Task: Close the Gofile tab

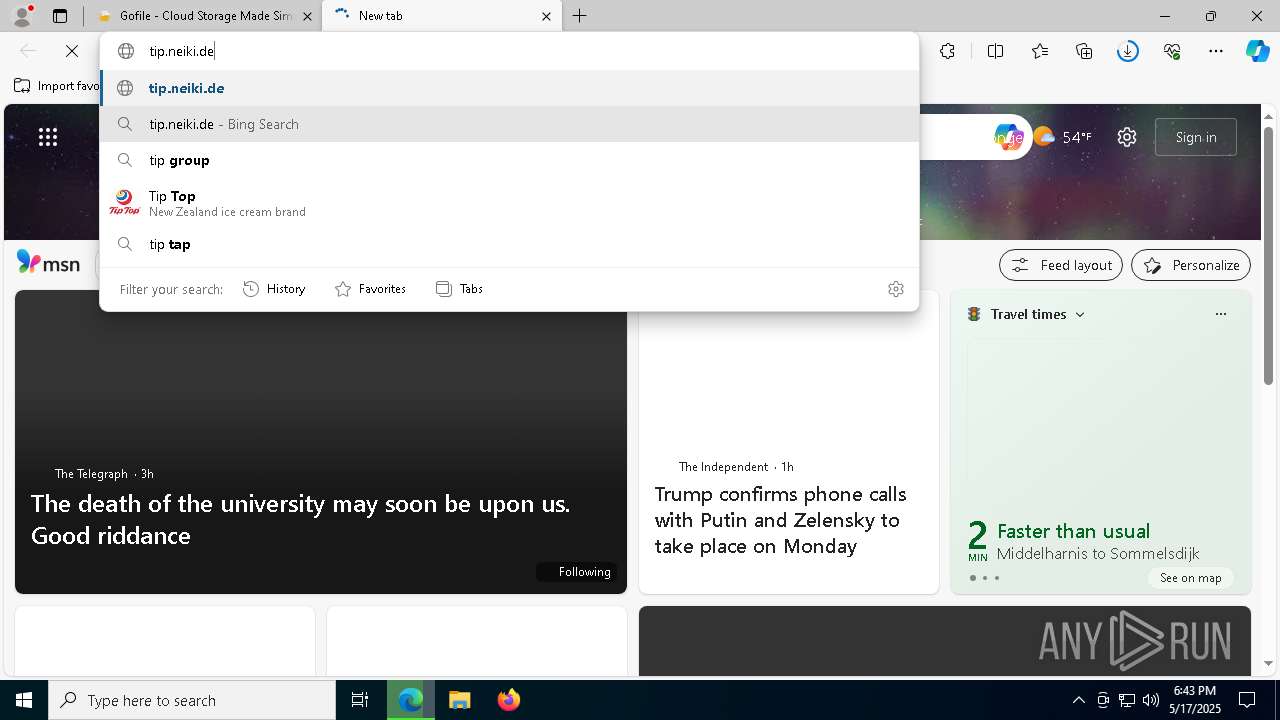Action: [307, 16]
